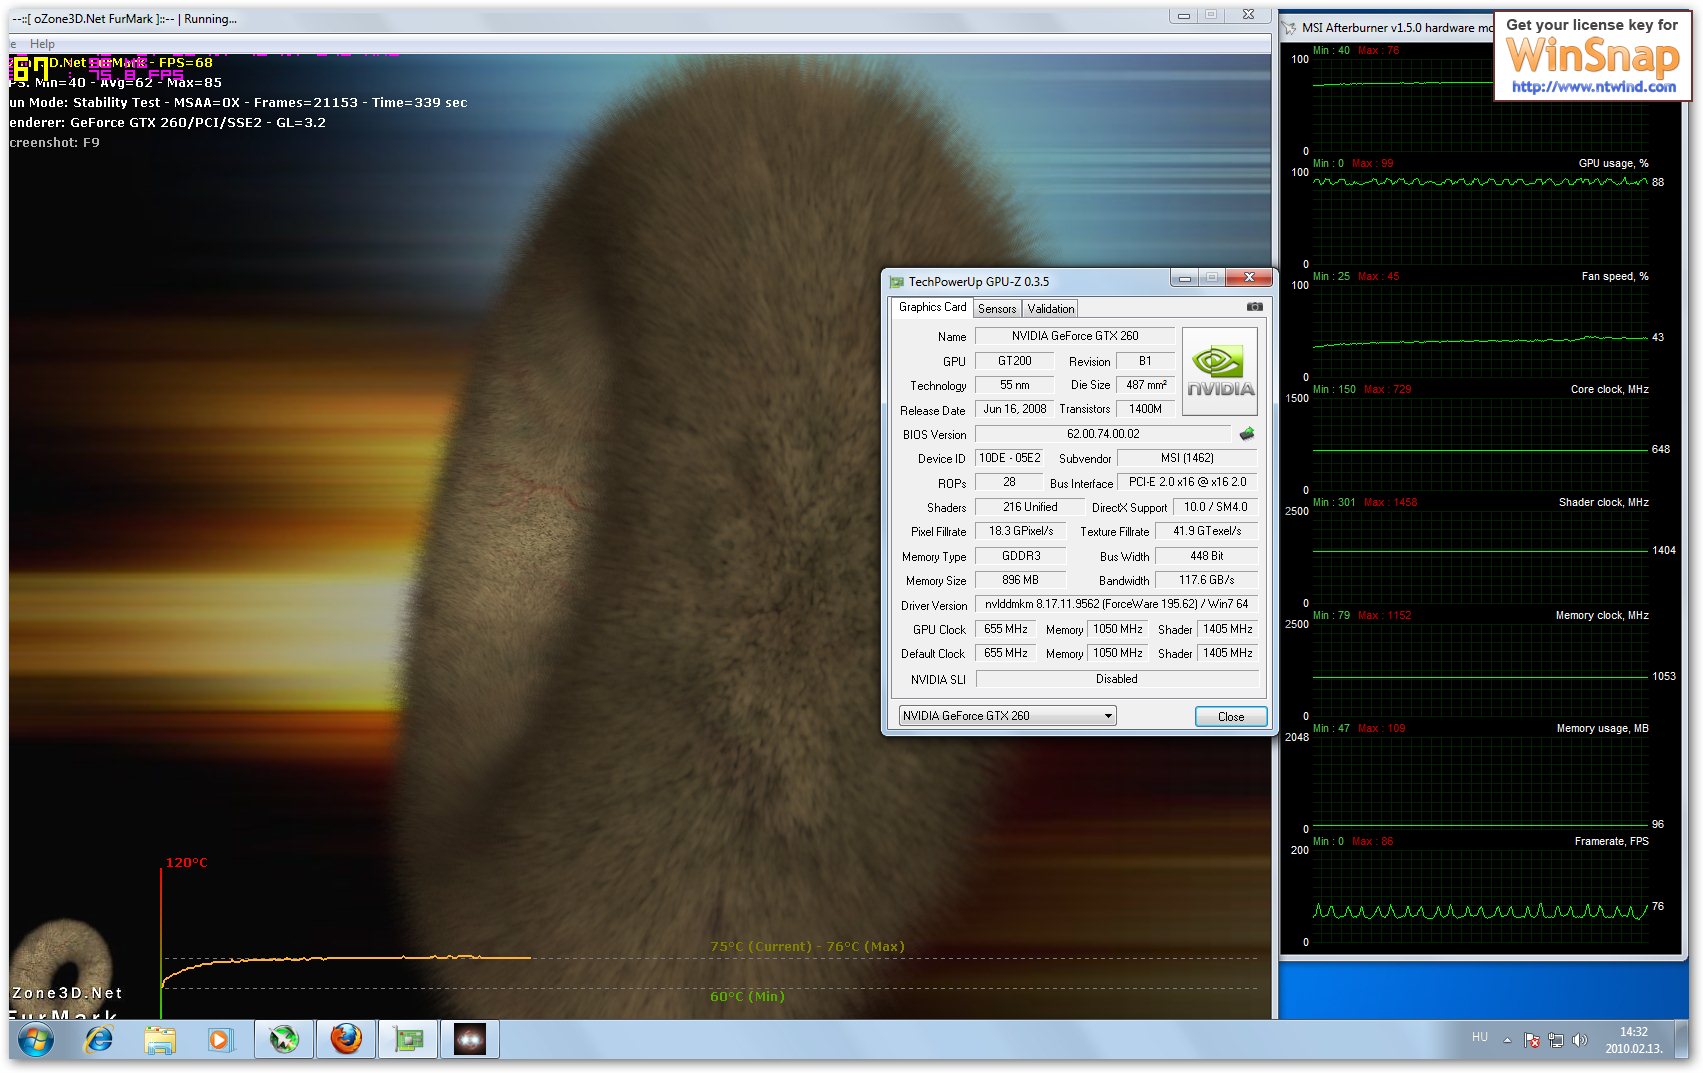The image size is (1703, 1073).
Task: Open Windows Media Player taskbar icon
Action: [x=219, y=1040]
